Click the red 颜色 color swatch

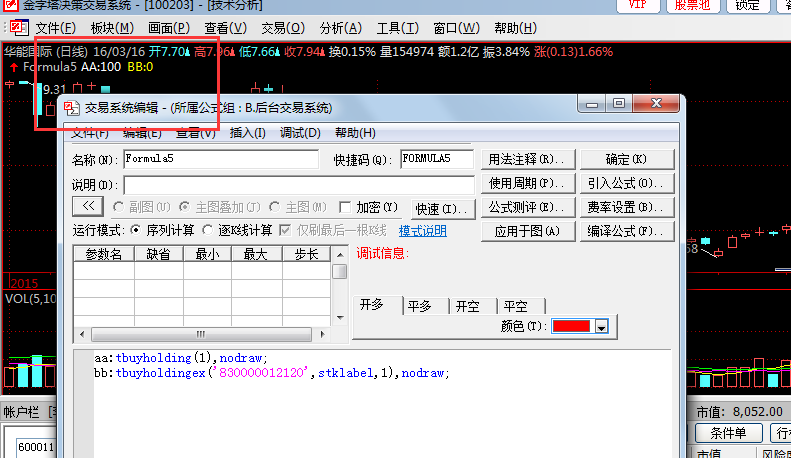click(x=571, y=327)
